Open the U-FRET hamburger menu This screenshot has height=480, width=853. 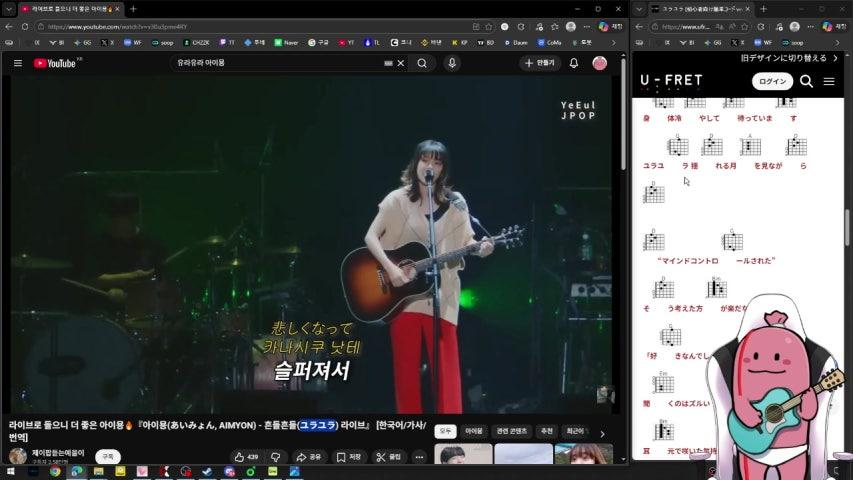[x=829, y=81]
